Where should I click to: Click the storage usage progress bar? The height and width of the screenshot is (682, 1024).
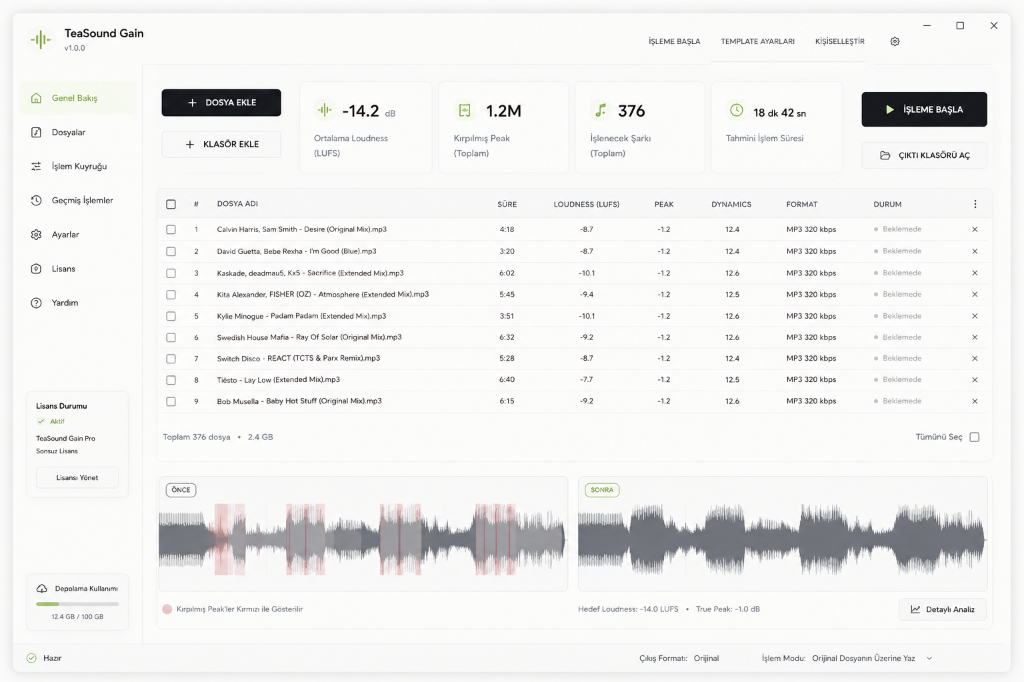pos(78,604)
